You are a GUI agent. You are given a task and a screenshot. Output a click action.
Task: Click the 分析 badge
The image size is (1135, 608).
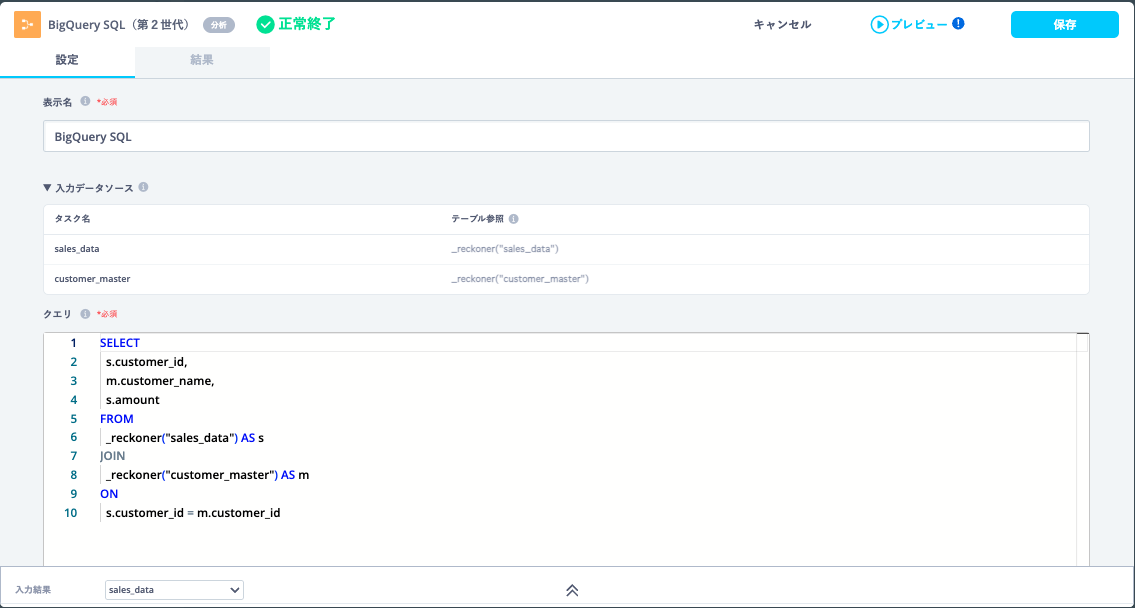[x=219, y=25]
